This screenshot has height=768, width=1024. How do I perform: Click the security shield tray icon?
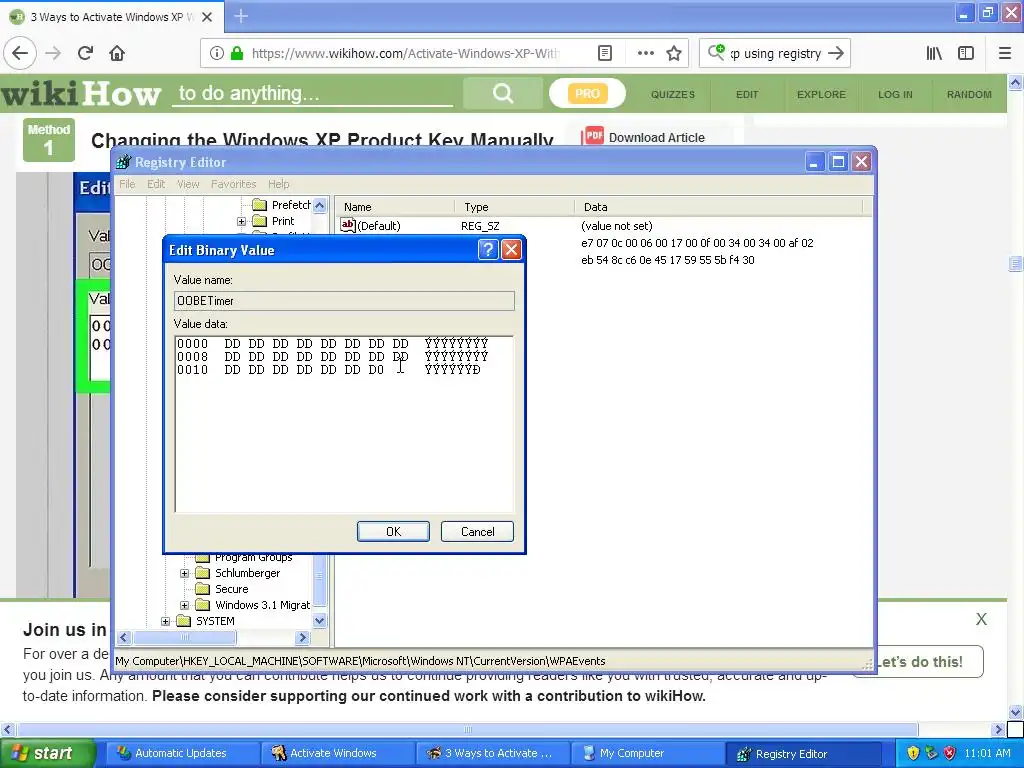tap(912, 753)
